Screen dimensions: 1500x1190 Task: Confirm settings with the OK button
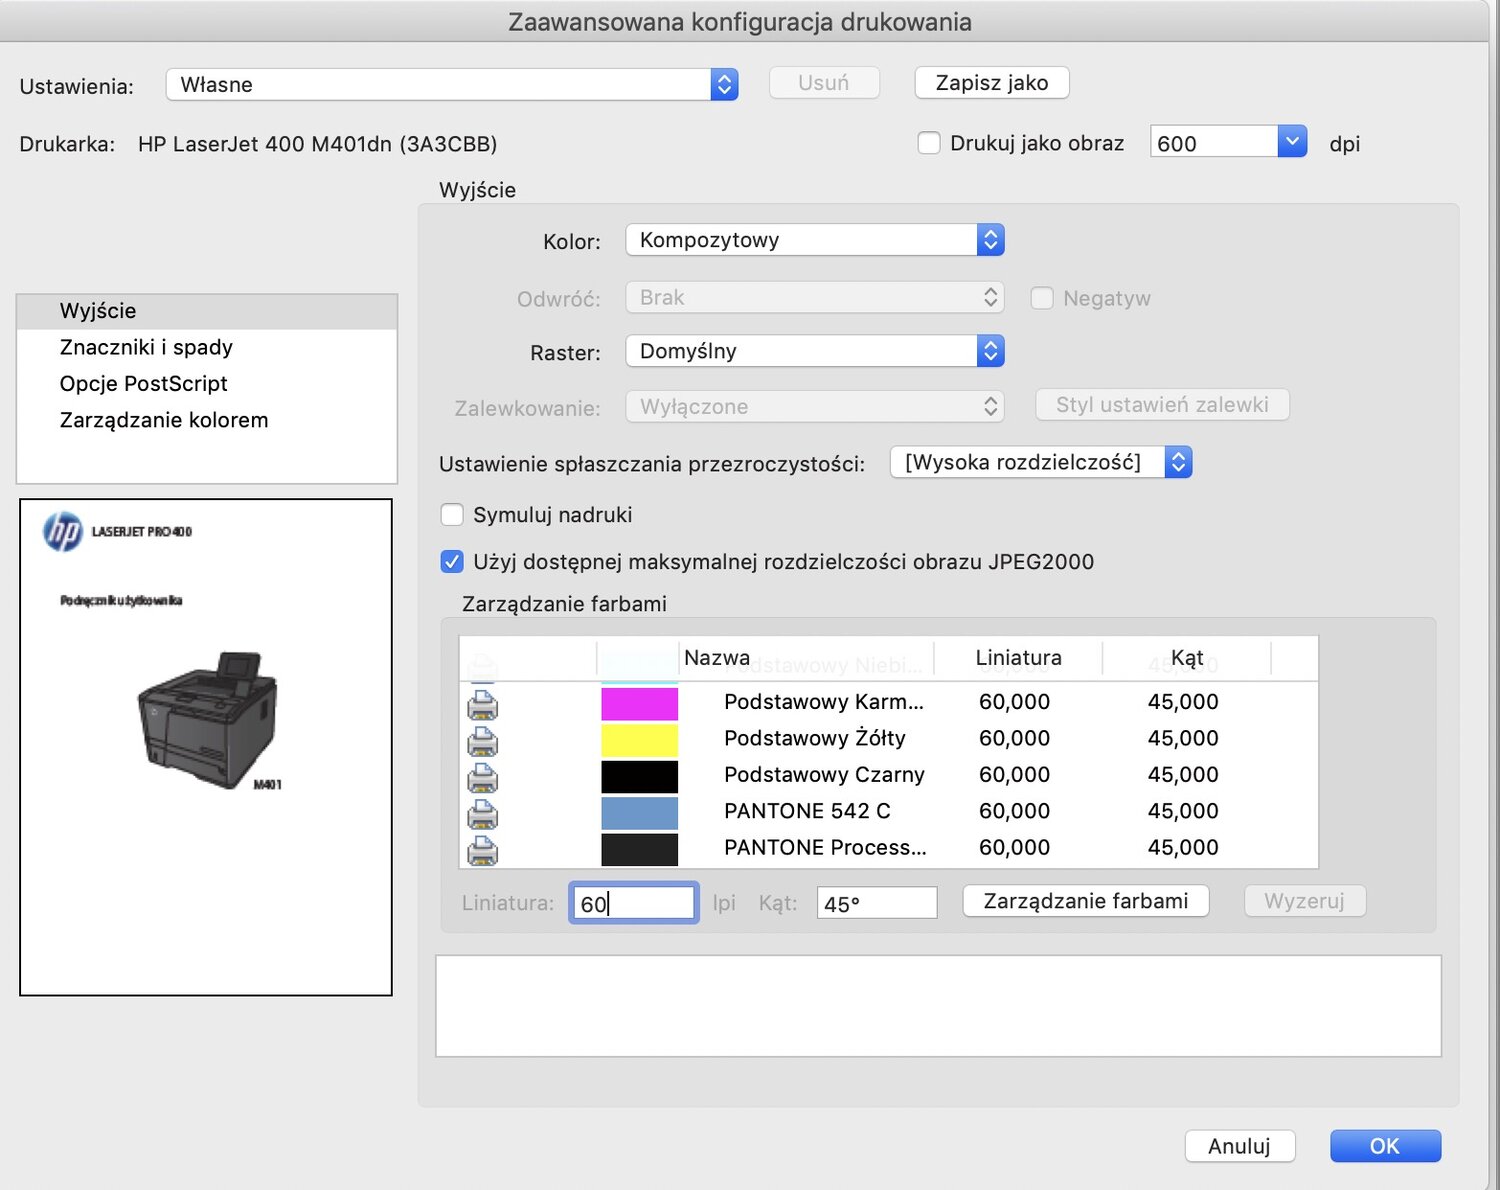(x=1384, y=1146)
